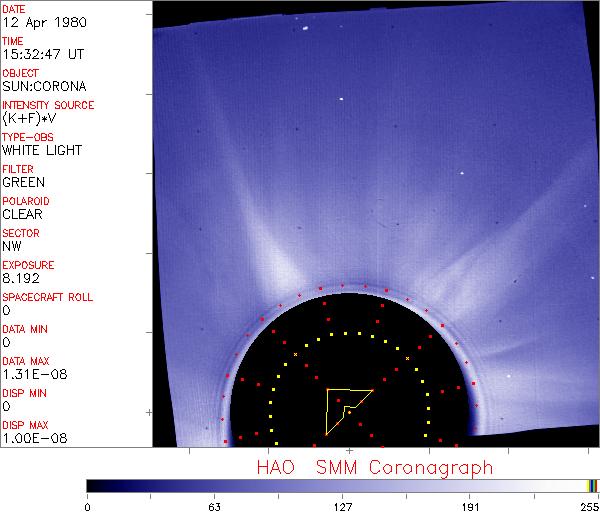
Task: Select the NW sector value
Action: (x=12, y=246)
